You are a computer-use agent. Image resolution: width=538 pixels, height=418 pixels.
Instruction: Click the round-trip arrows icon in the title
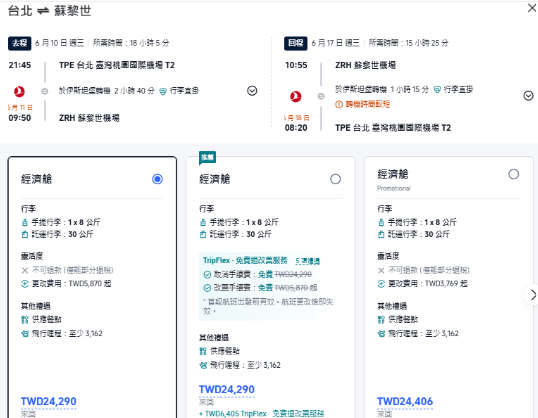pyautogui.click(x=43, y=11)
